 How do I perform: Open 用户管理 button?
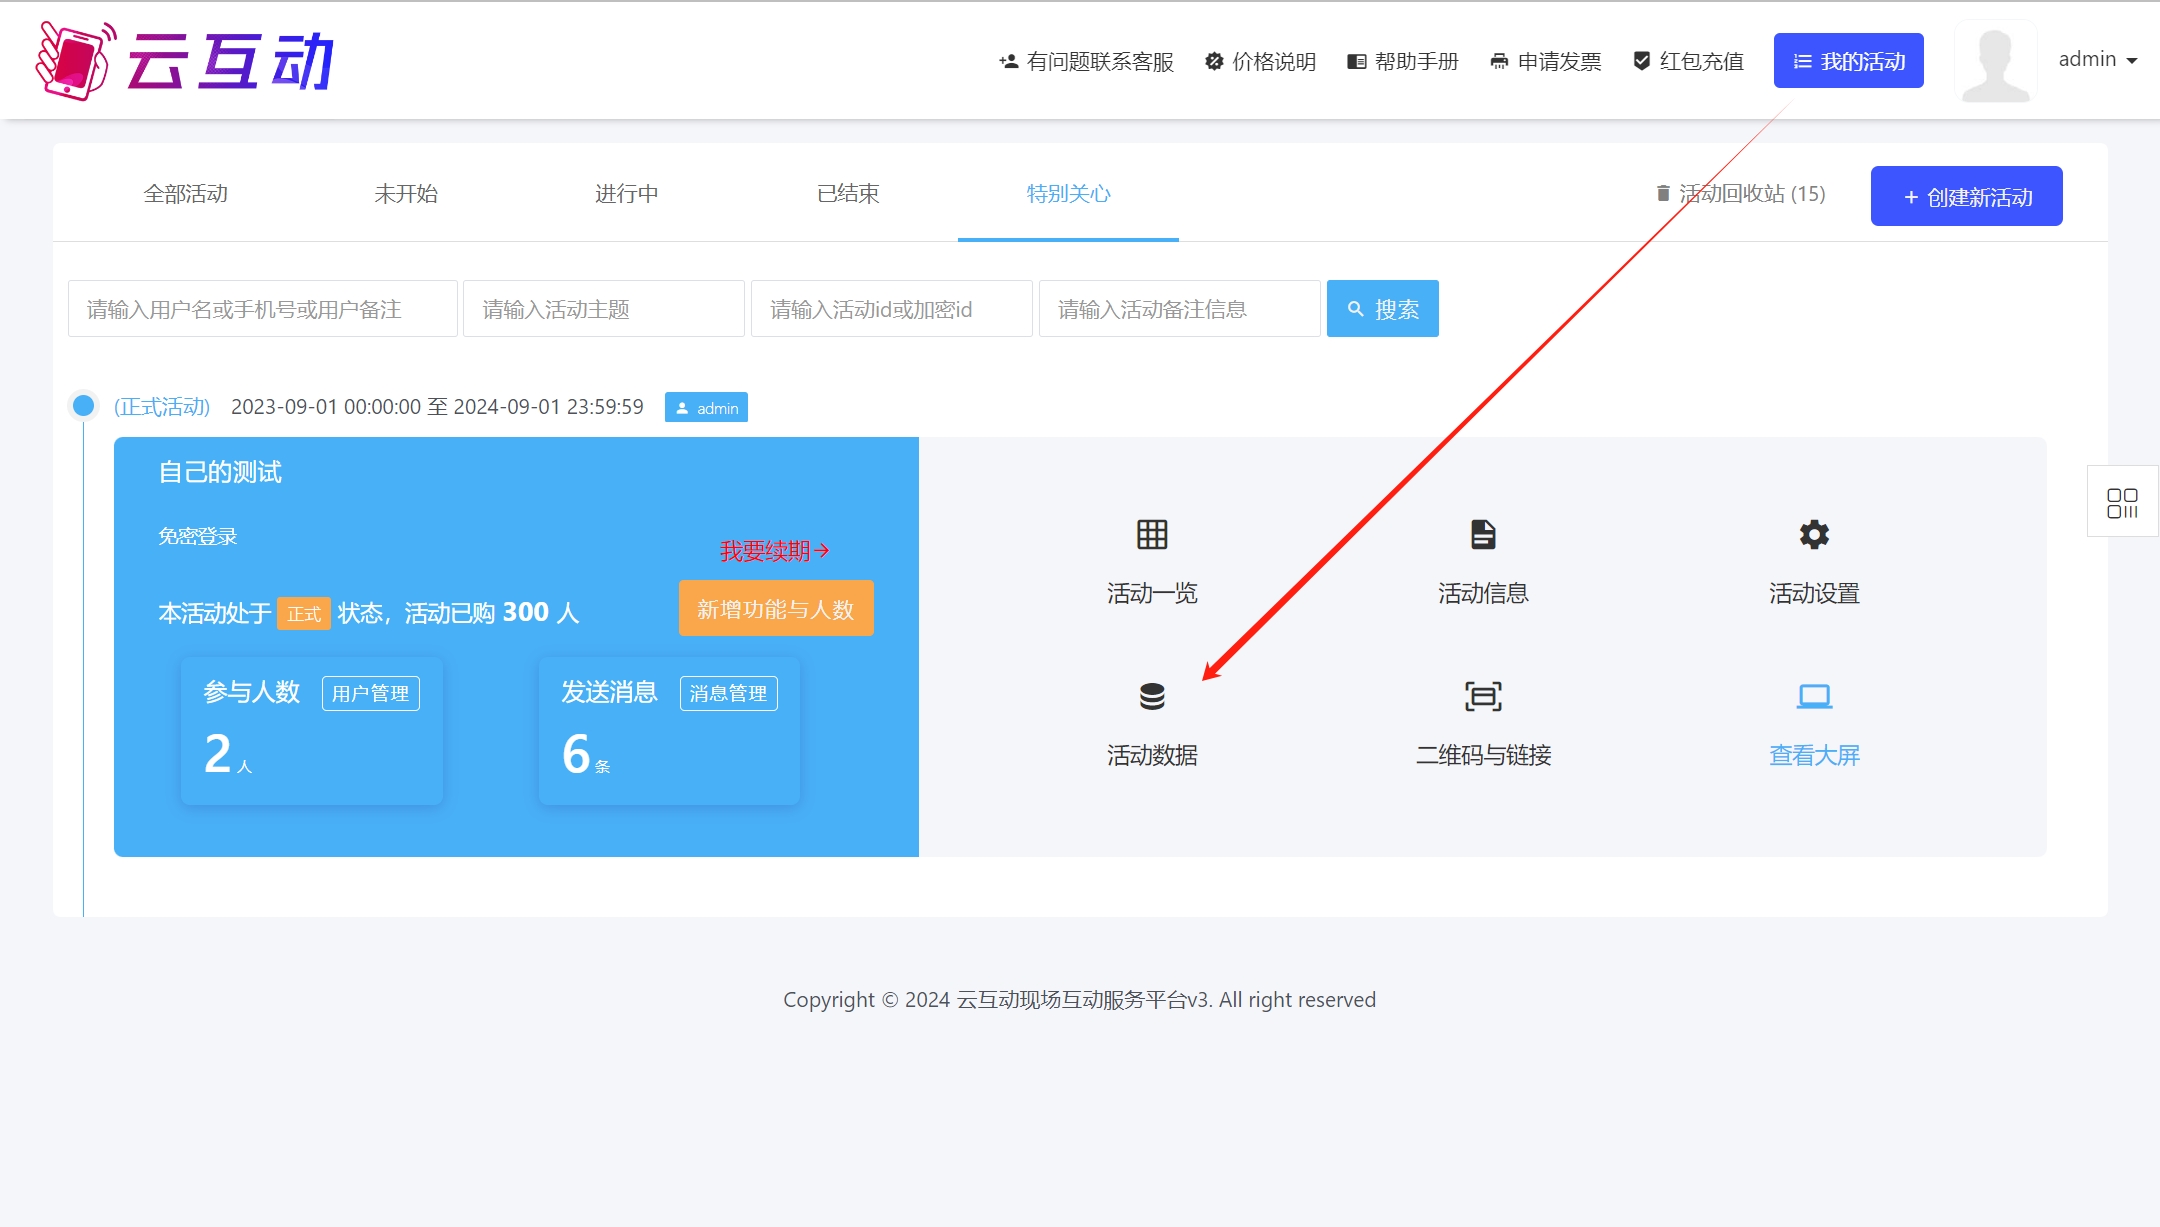[371, 693]
